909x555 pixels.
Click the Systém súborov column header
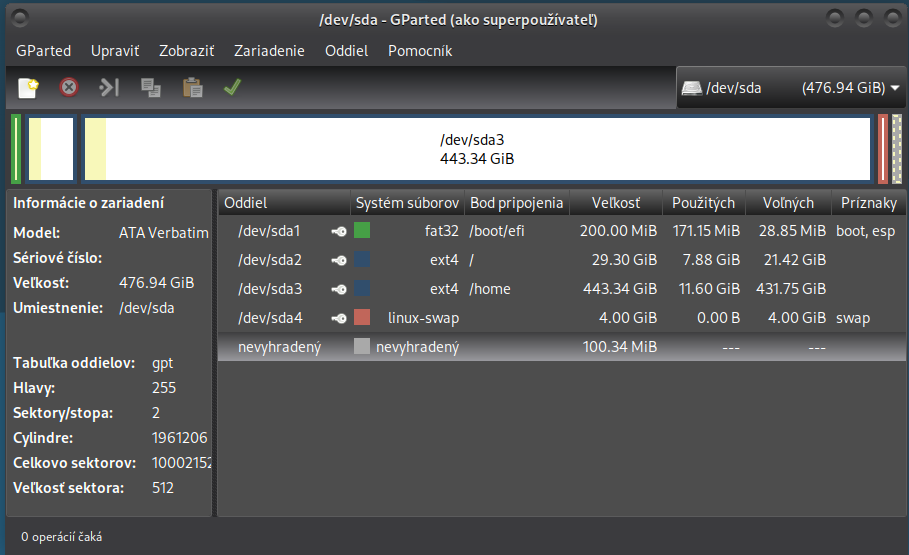click(407, 203)
